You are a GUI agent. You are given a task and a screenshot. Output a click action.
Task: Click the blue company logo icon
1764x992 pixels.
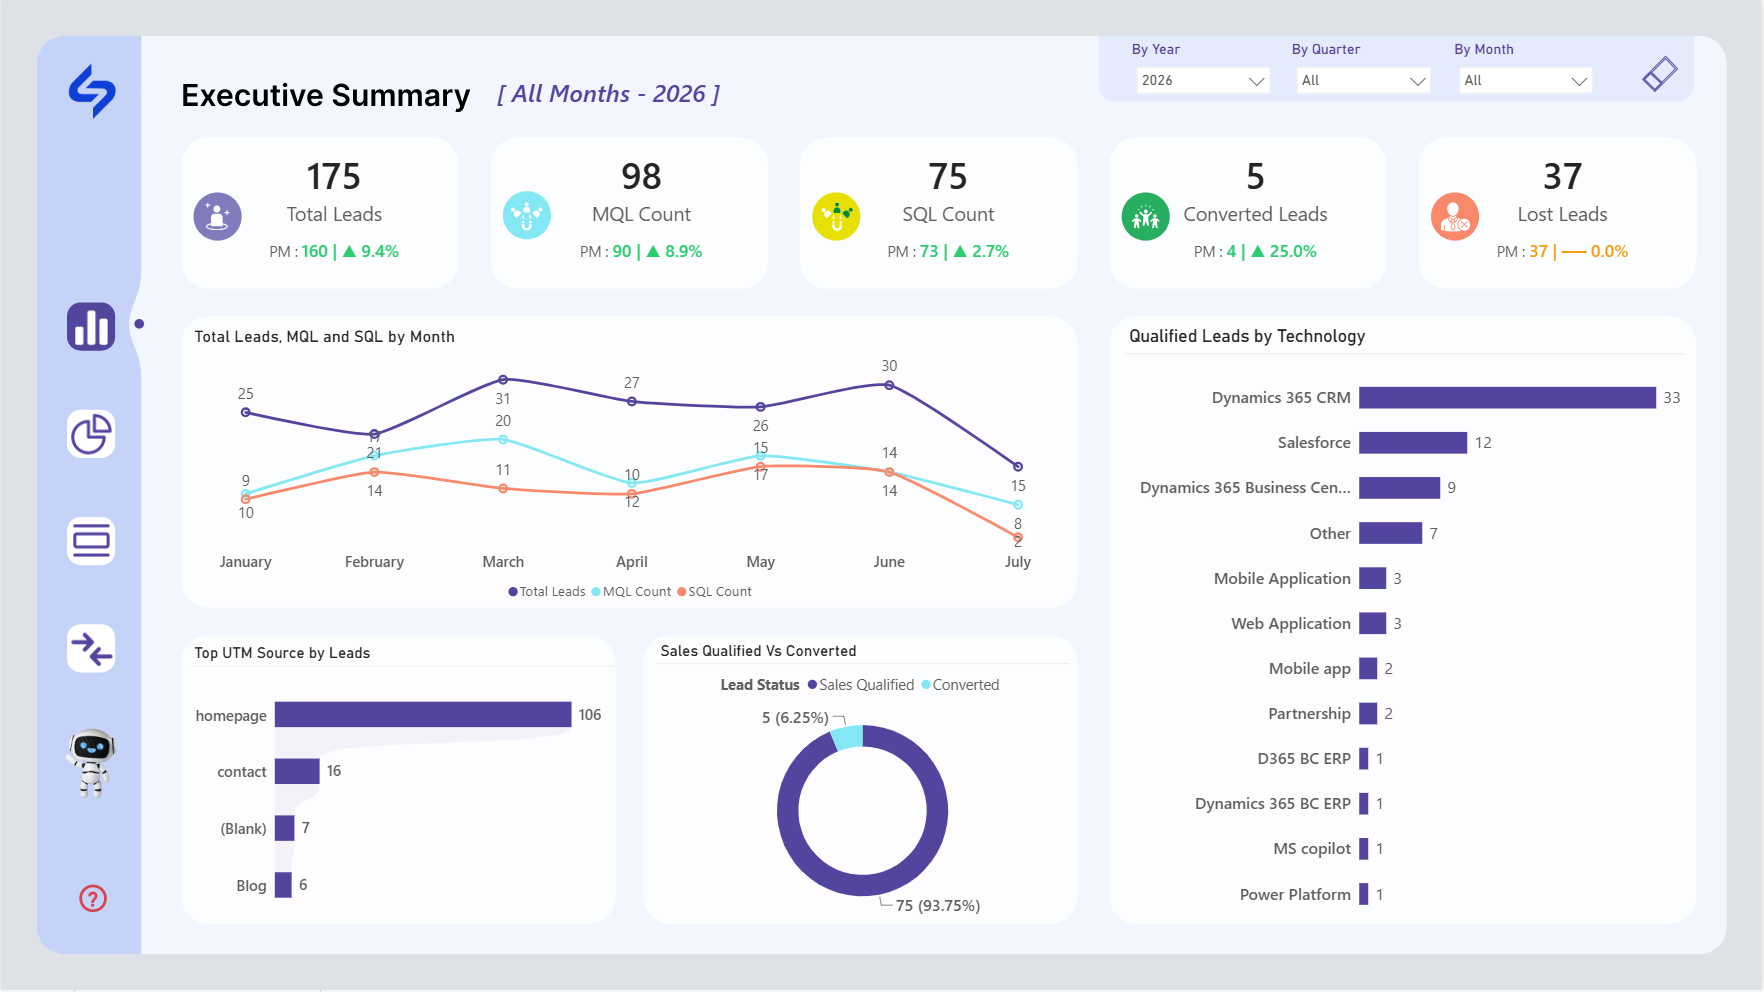pyautogui.click(x=92, y=91)
